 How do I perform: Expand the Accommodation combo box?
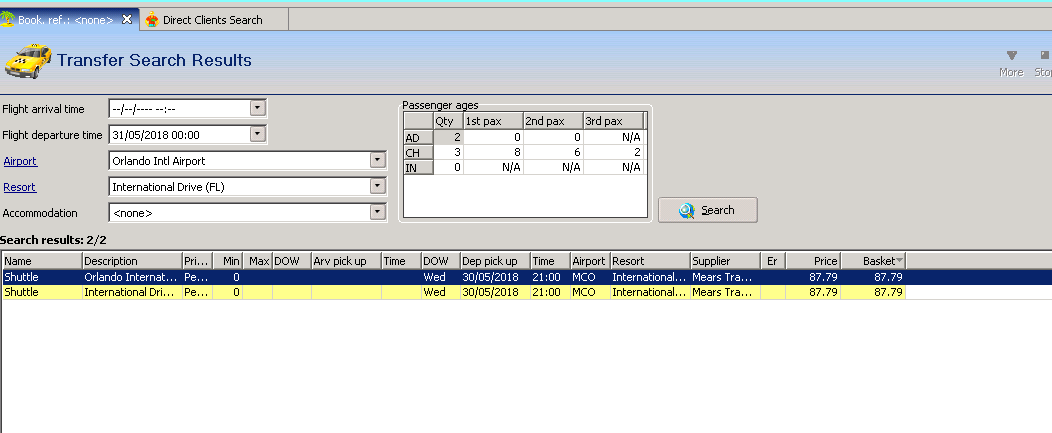[378, 213]
